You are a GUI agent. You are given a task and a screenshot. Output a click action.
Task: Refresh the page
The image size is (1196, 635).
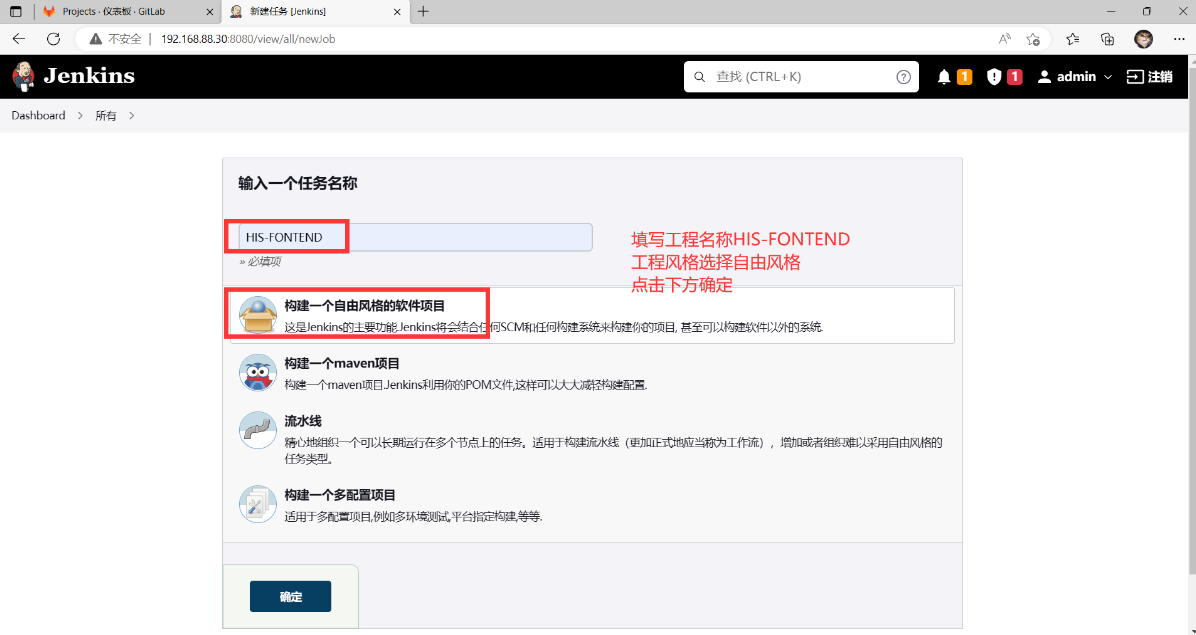point(53,39)
